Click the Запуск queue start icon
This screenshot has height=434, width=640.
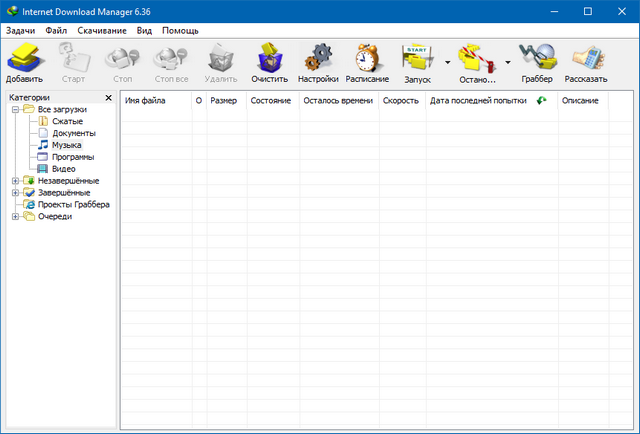pyautogui.click(x=417, y=62)
